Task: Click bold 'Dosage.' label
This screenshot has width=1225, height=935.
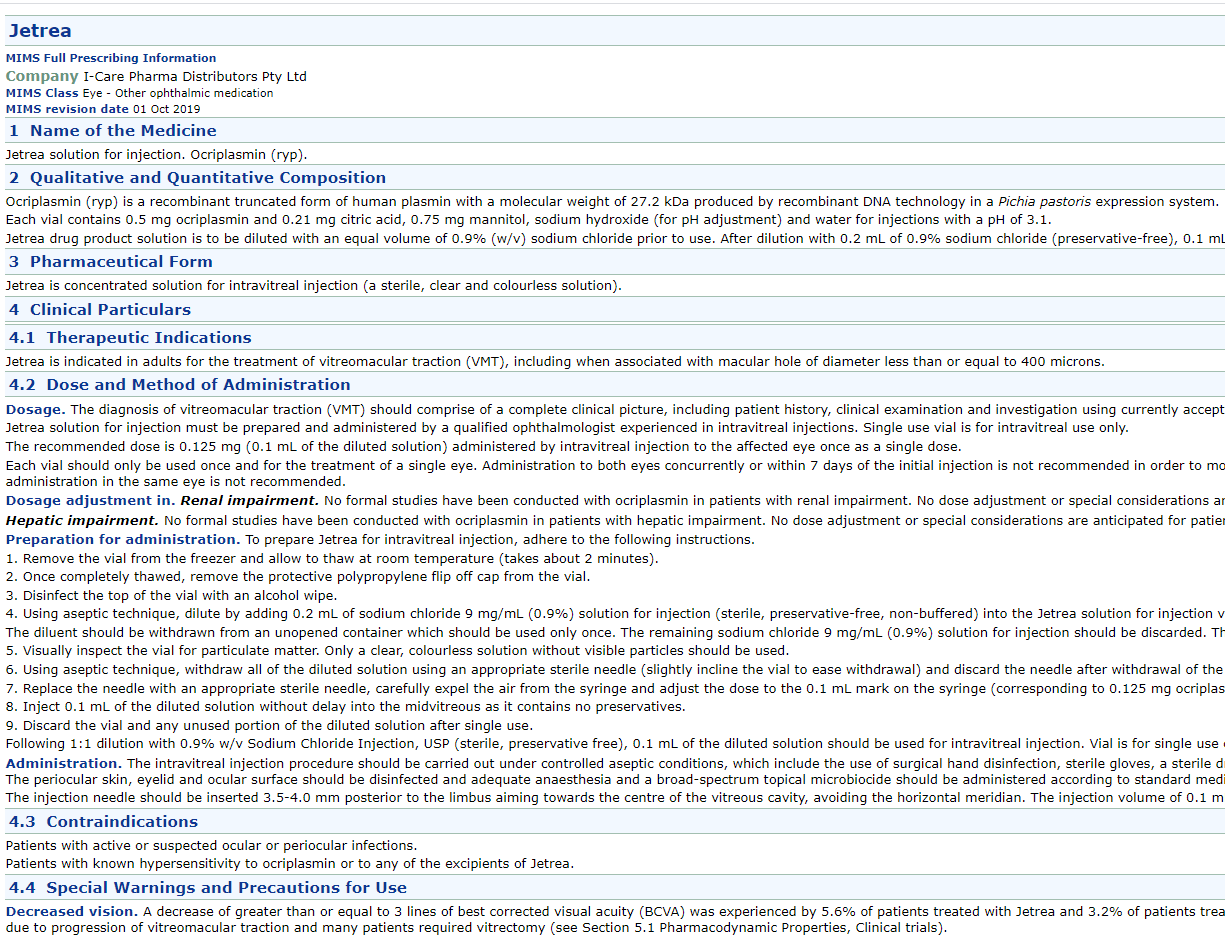Action: coord(36,409)
